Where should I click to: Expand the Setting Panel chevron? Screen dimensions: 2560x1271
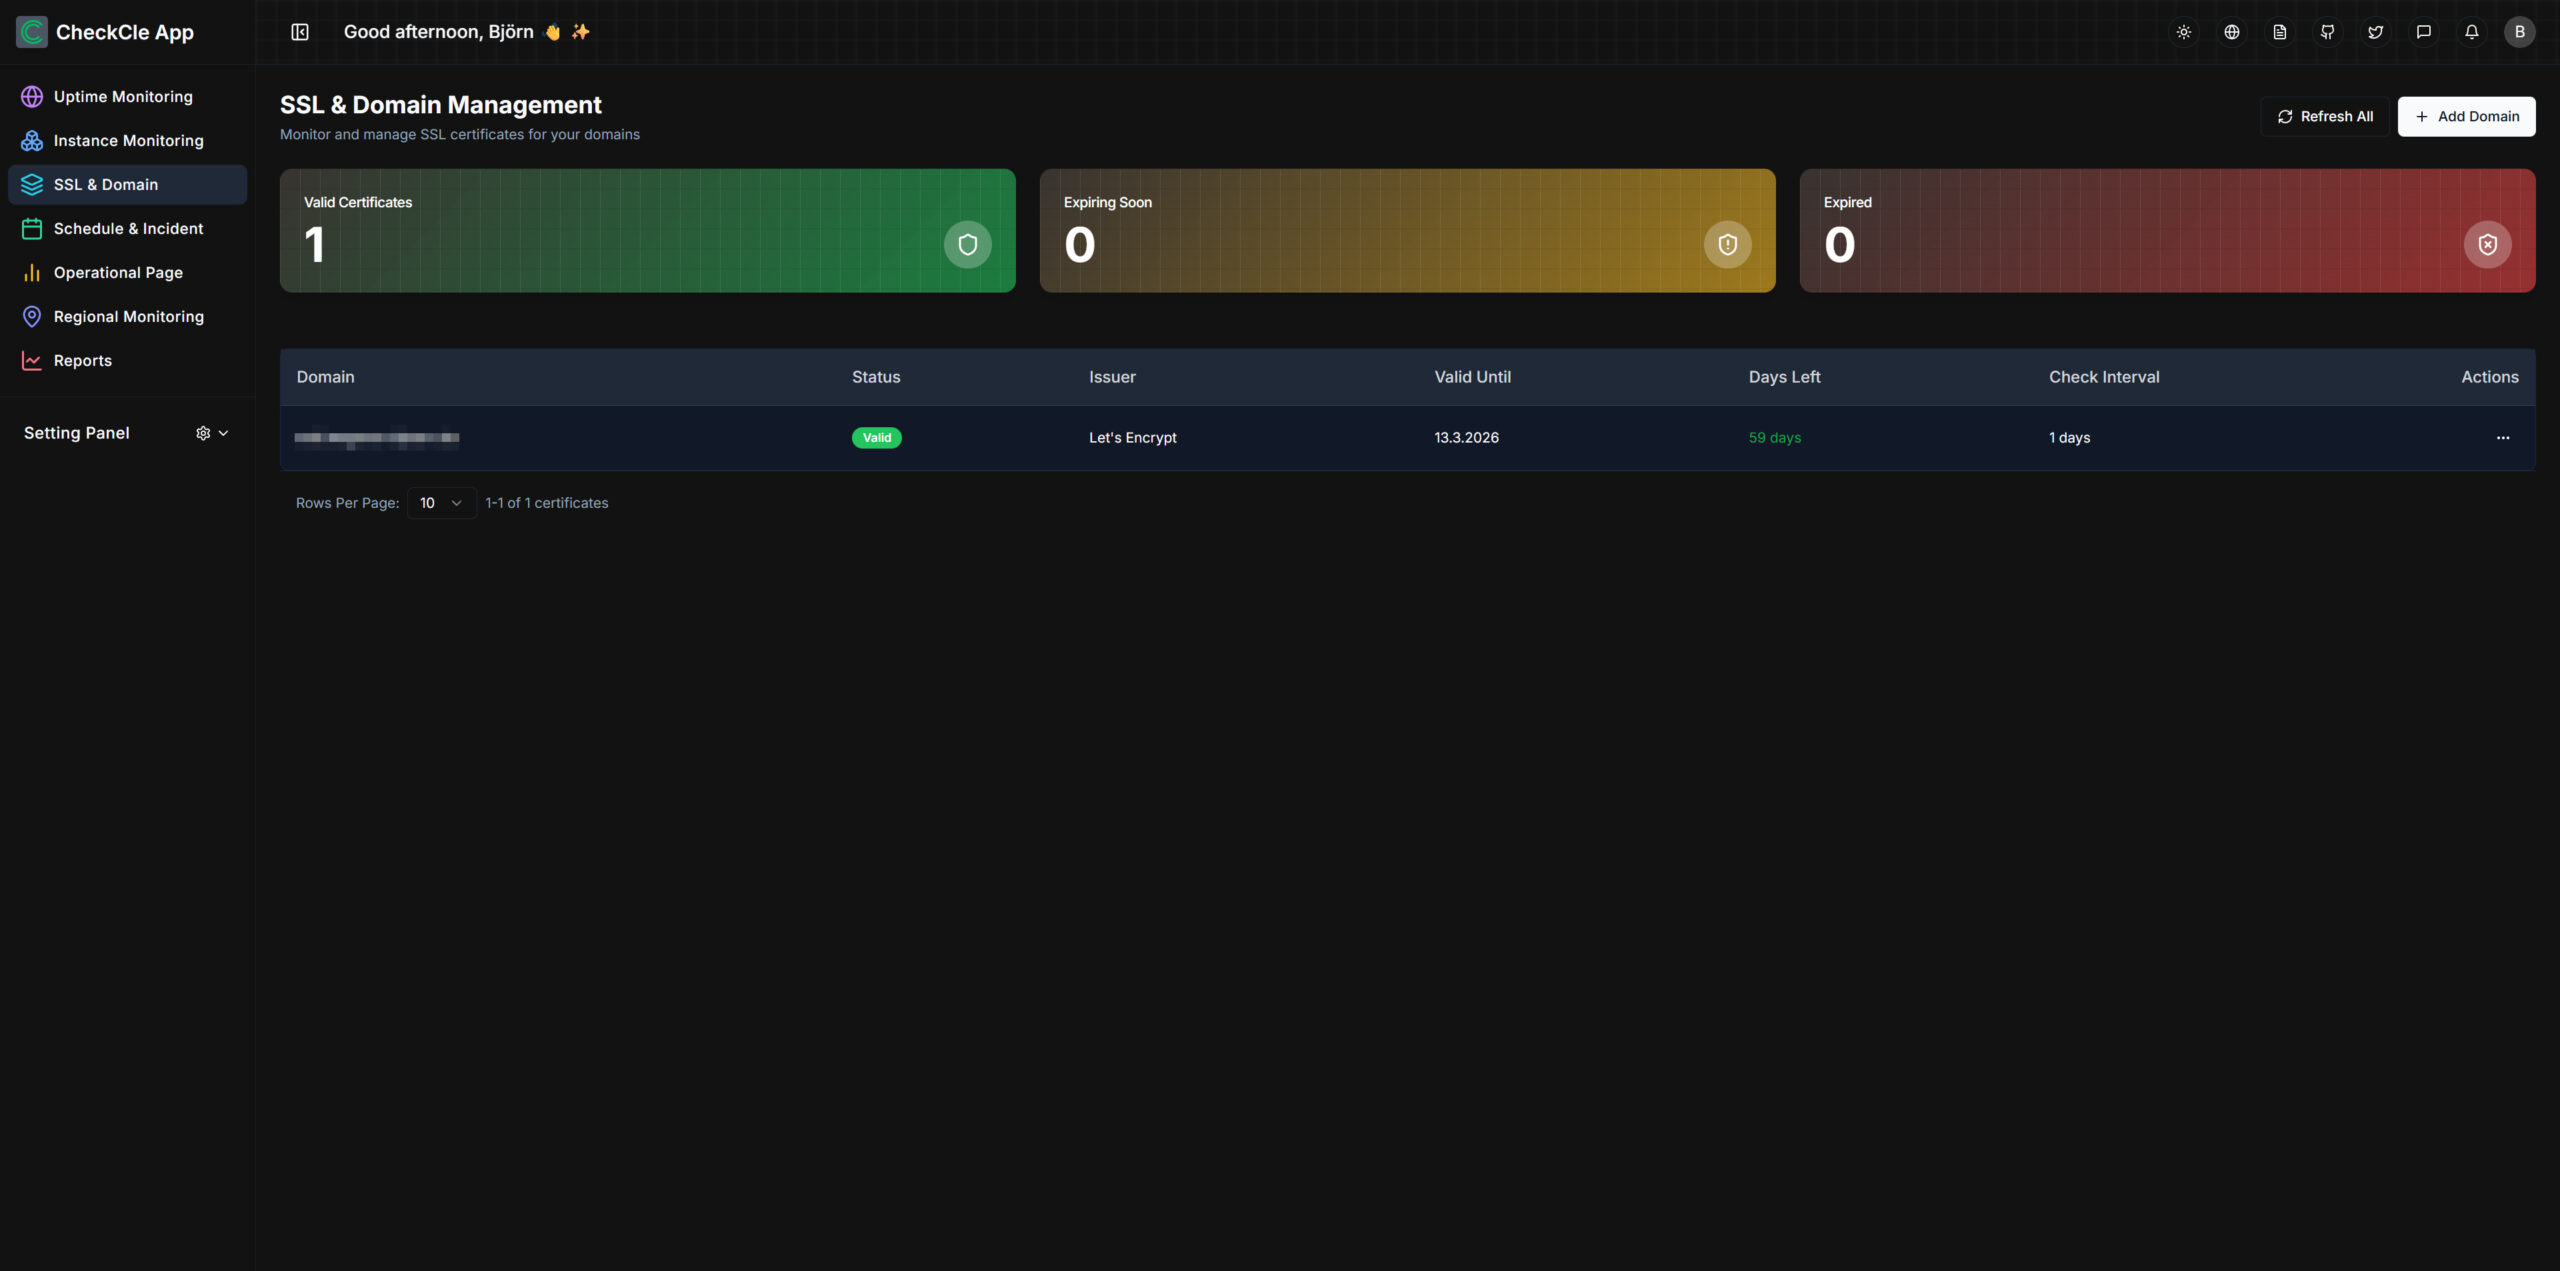pyautogui.click(x=223, y=433)
